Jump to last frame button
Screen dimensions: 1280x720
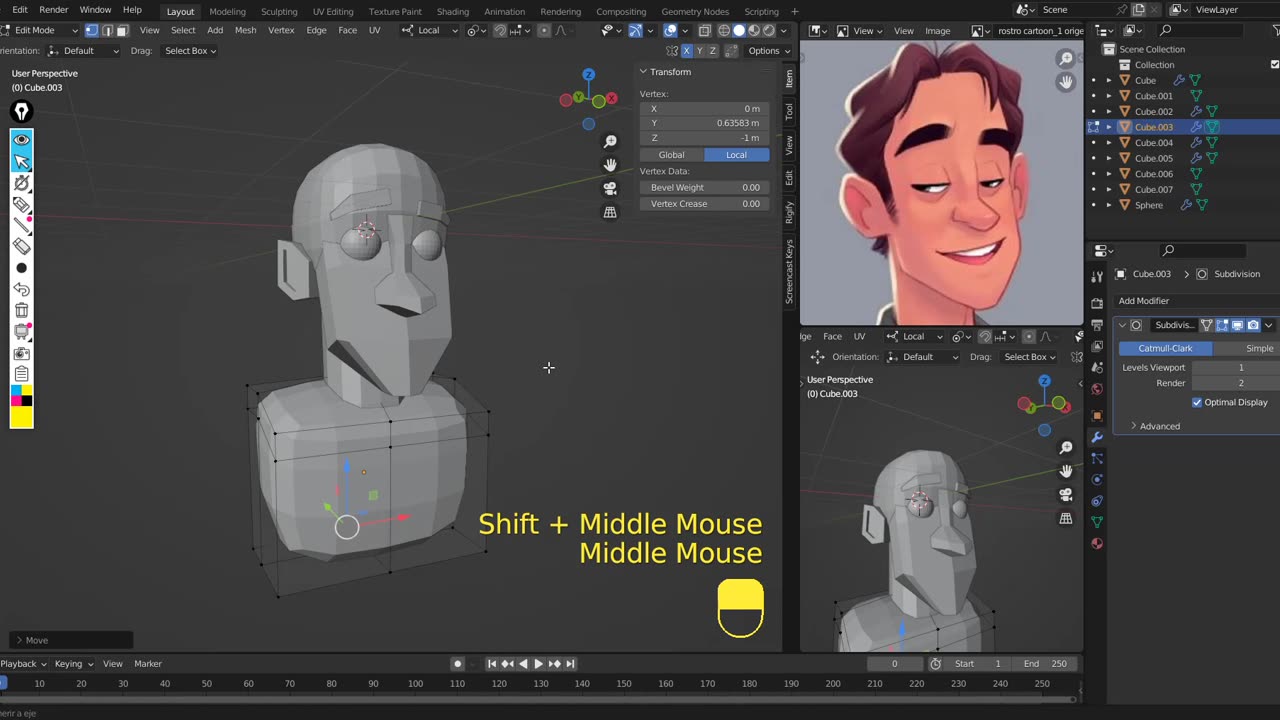click(570, 664)
